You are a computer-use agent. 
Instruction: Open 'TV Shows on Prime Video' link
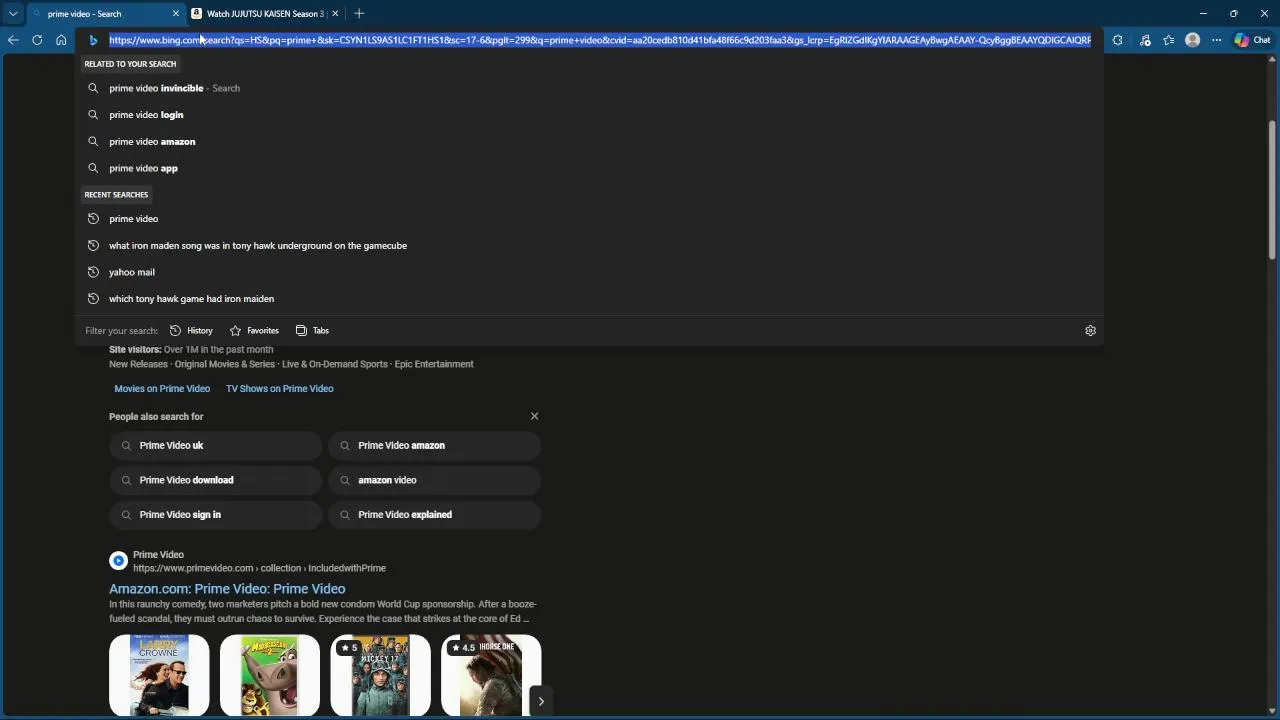click(279, 388)
